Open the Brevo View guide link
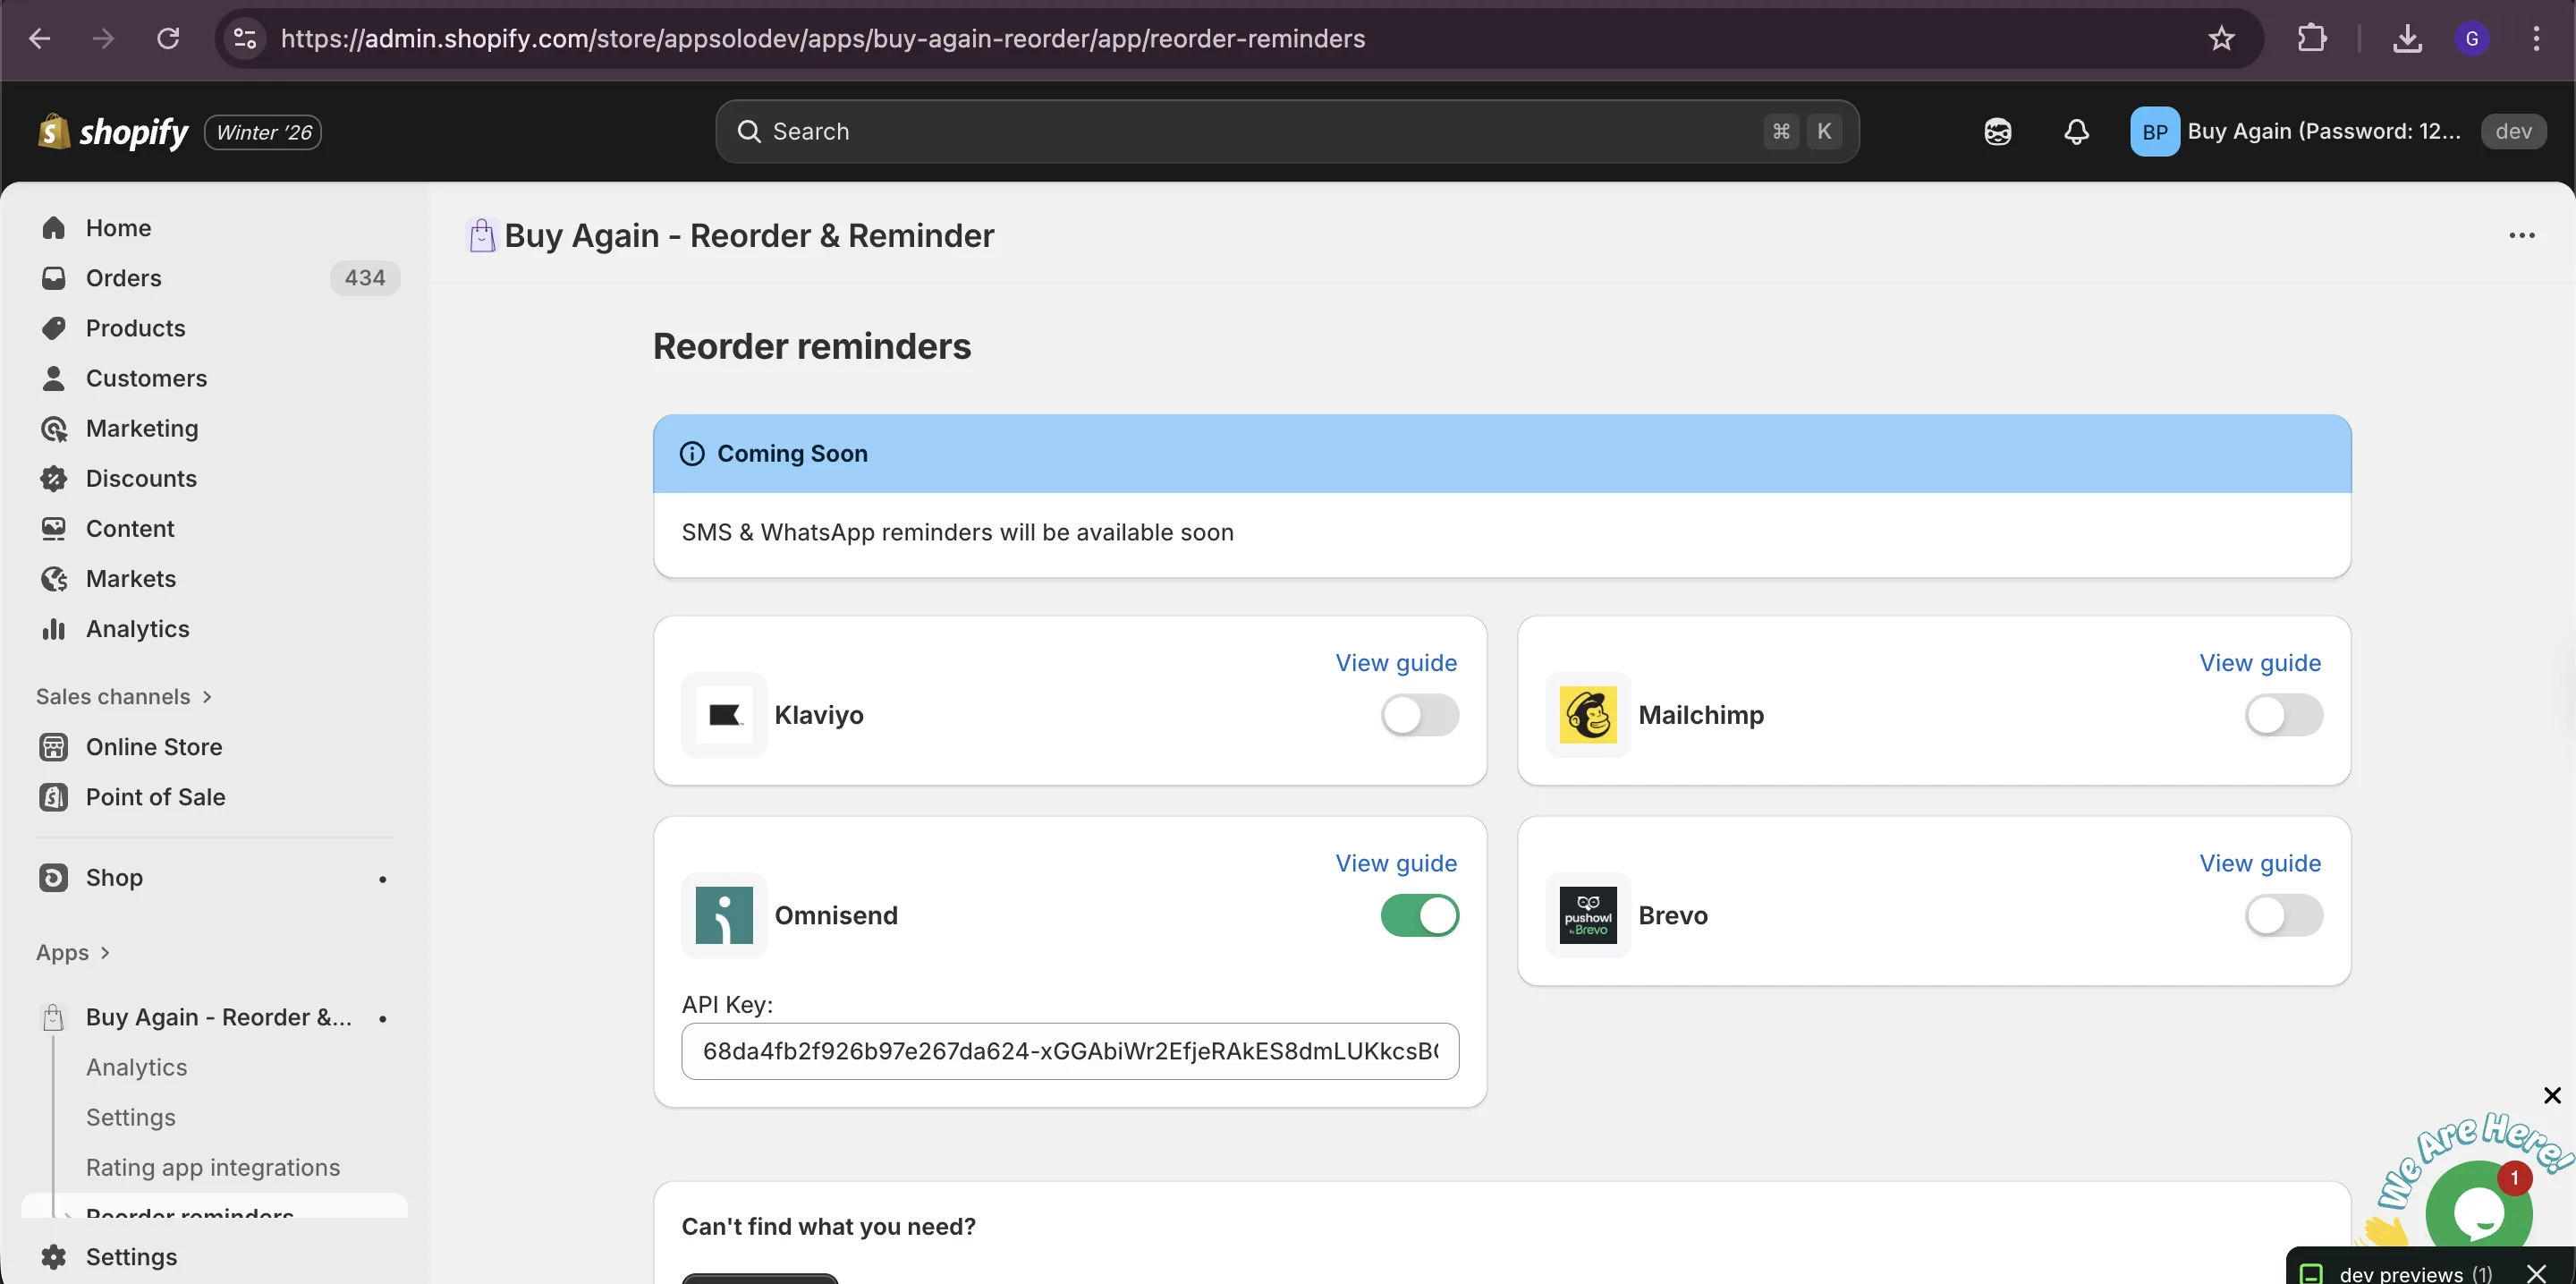 (x=2260, y=863)
